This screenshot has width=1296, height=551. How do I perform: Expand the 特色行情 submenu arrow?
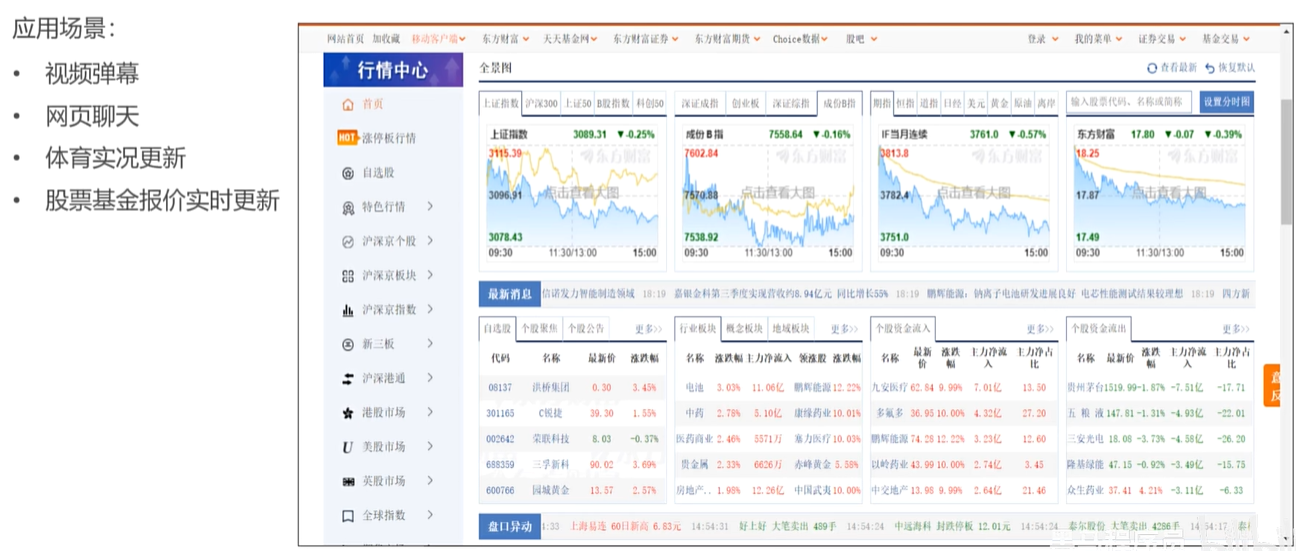pos(430,207)
